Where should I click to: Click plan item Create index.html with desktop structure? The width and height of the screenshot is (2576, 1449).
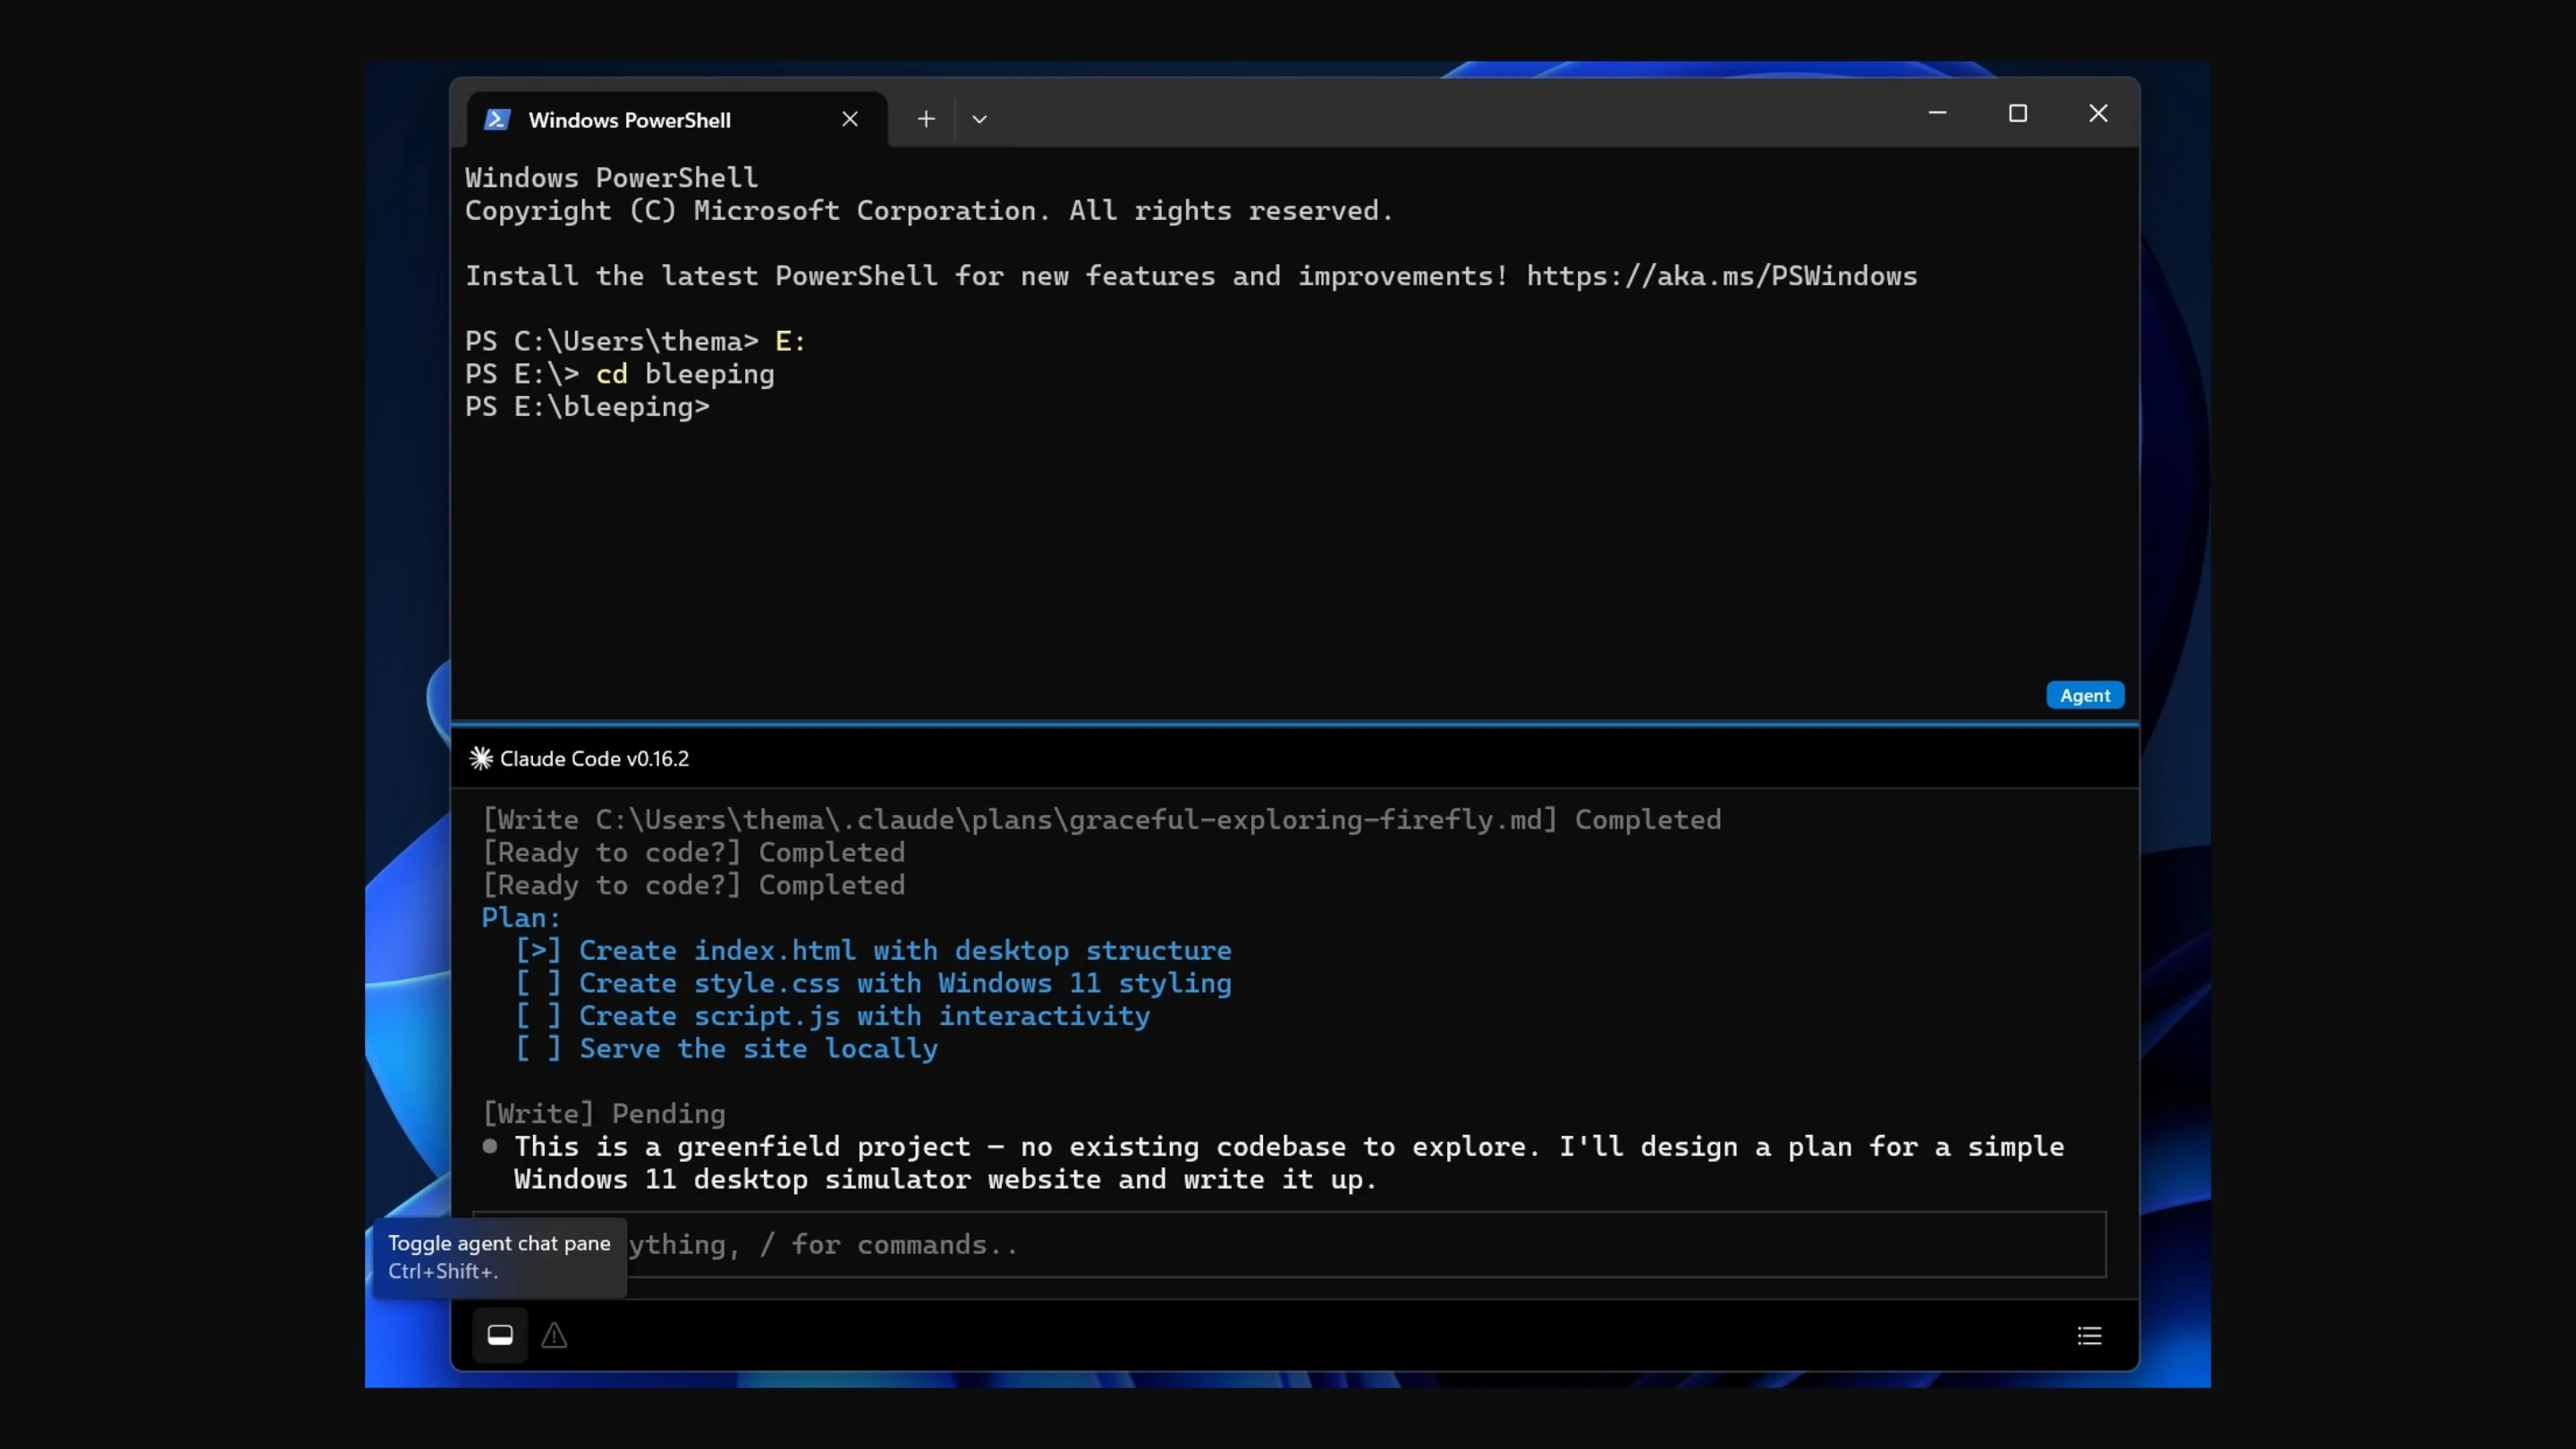[873, 950]
